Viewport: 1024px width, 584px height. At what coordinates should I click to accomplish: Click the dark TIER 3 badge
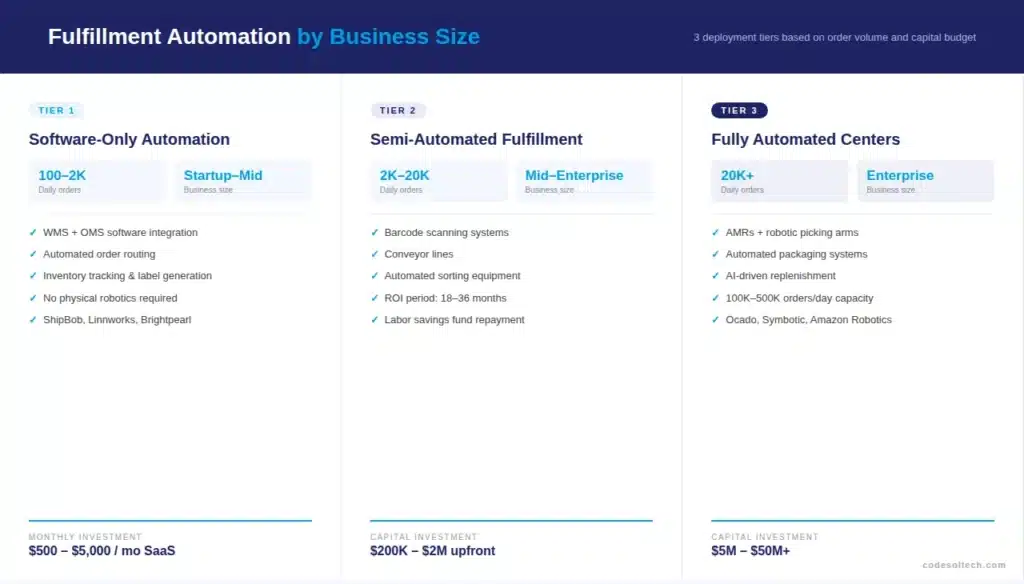[739, 110]
